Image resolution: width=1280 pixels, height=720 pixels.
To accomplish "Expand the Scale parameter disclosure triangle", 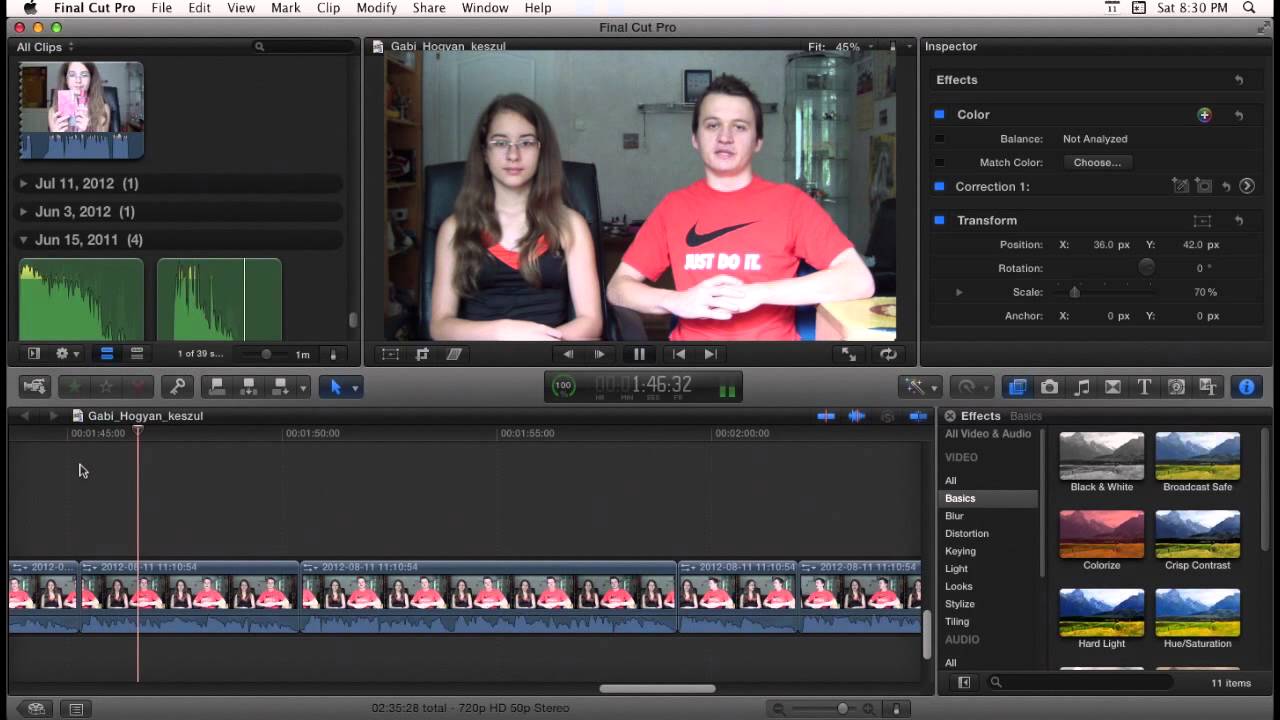I will tap(959, 292).
